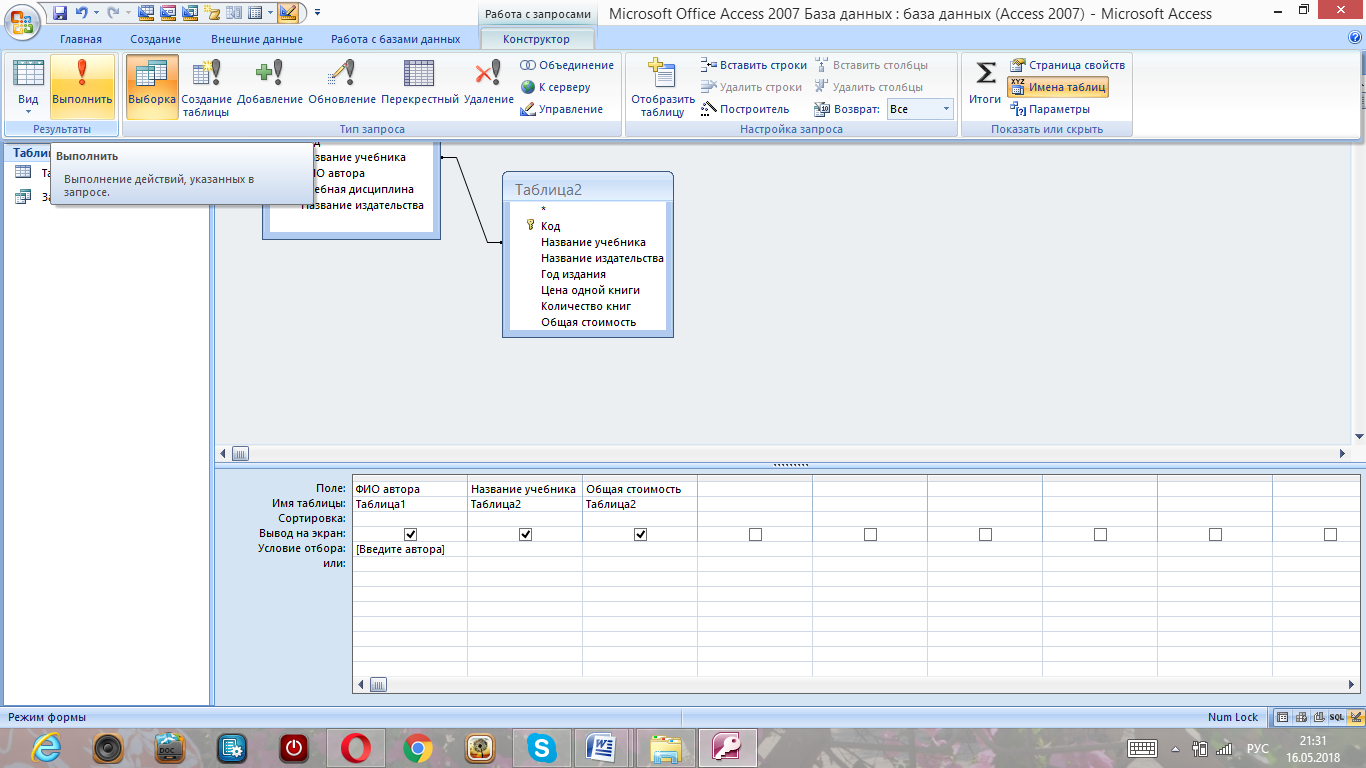Select the Конструктор ribbon tab
Viewport: 1366px width, 768px height.
pos(538,39)
